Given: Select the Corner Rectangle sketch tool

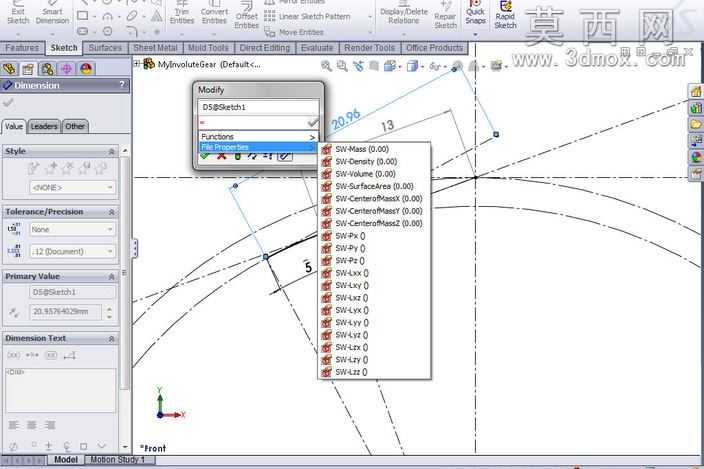Looking at the screenshot, I should (83, 16).
